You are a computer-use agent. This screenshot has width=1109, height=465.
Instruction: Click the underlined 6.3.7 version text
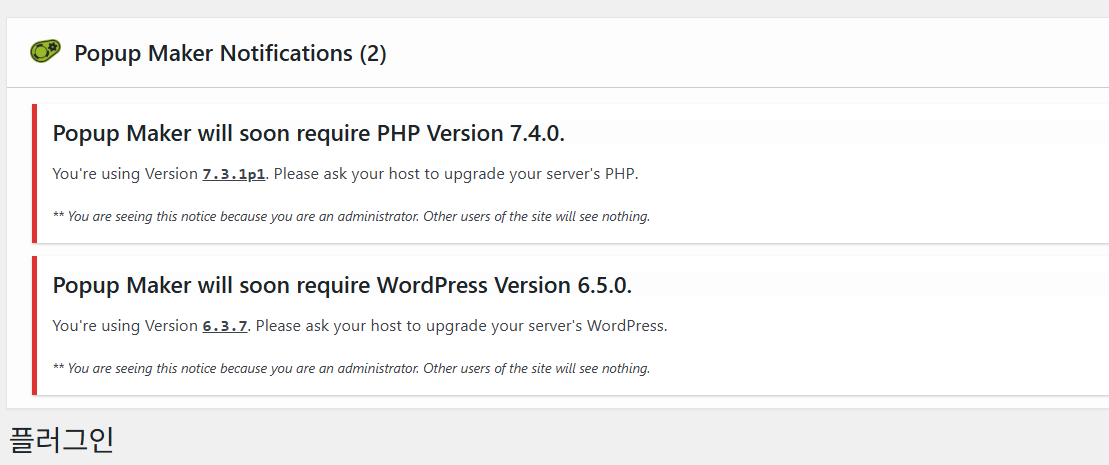[x=225, y=326]
